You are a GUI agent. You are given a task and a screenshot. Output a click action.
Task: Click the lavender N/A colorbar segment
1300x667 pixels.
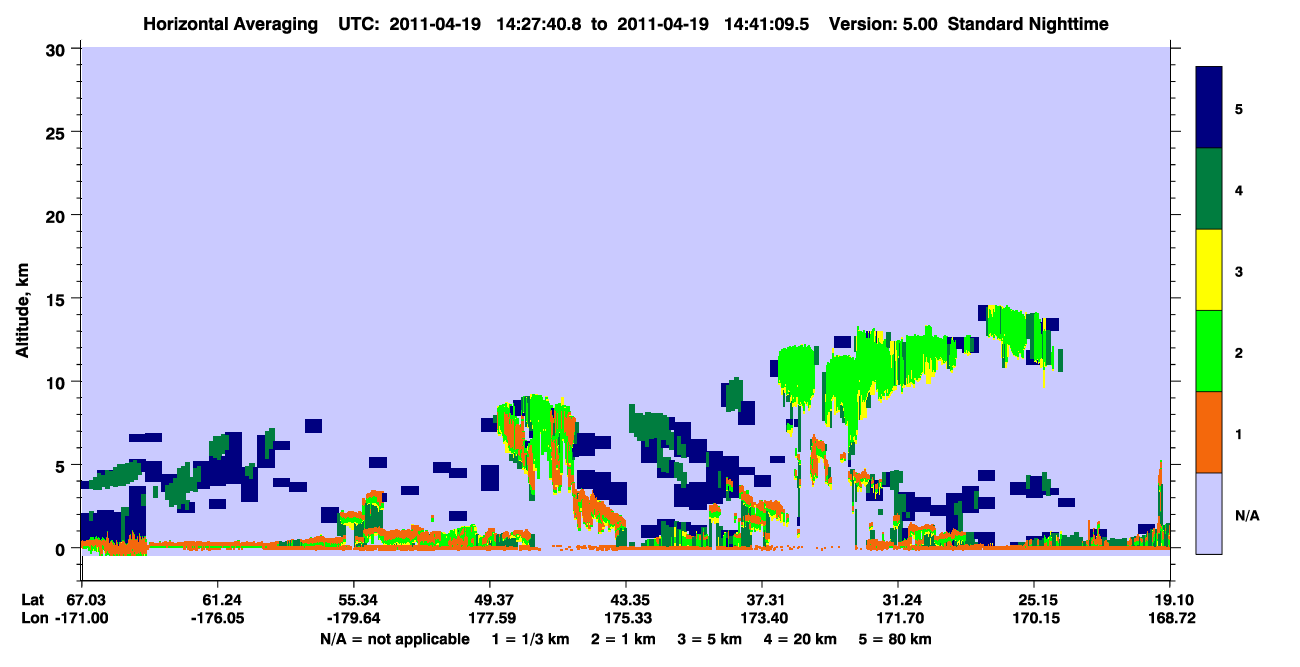(x=1209, y=513)
